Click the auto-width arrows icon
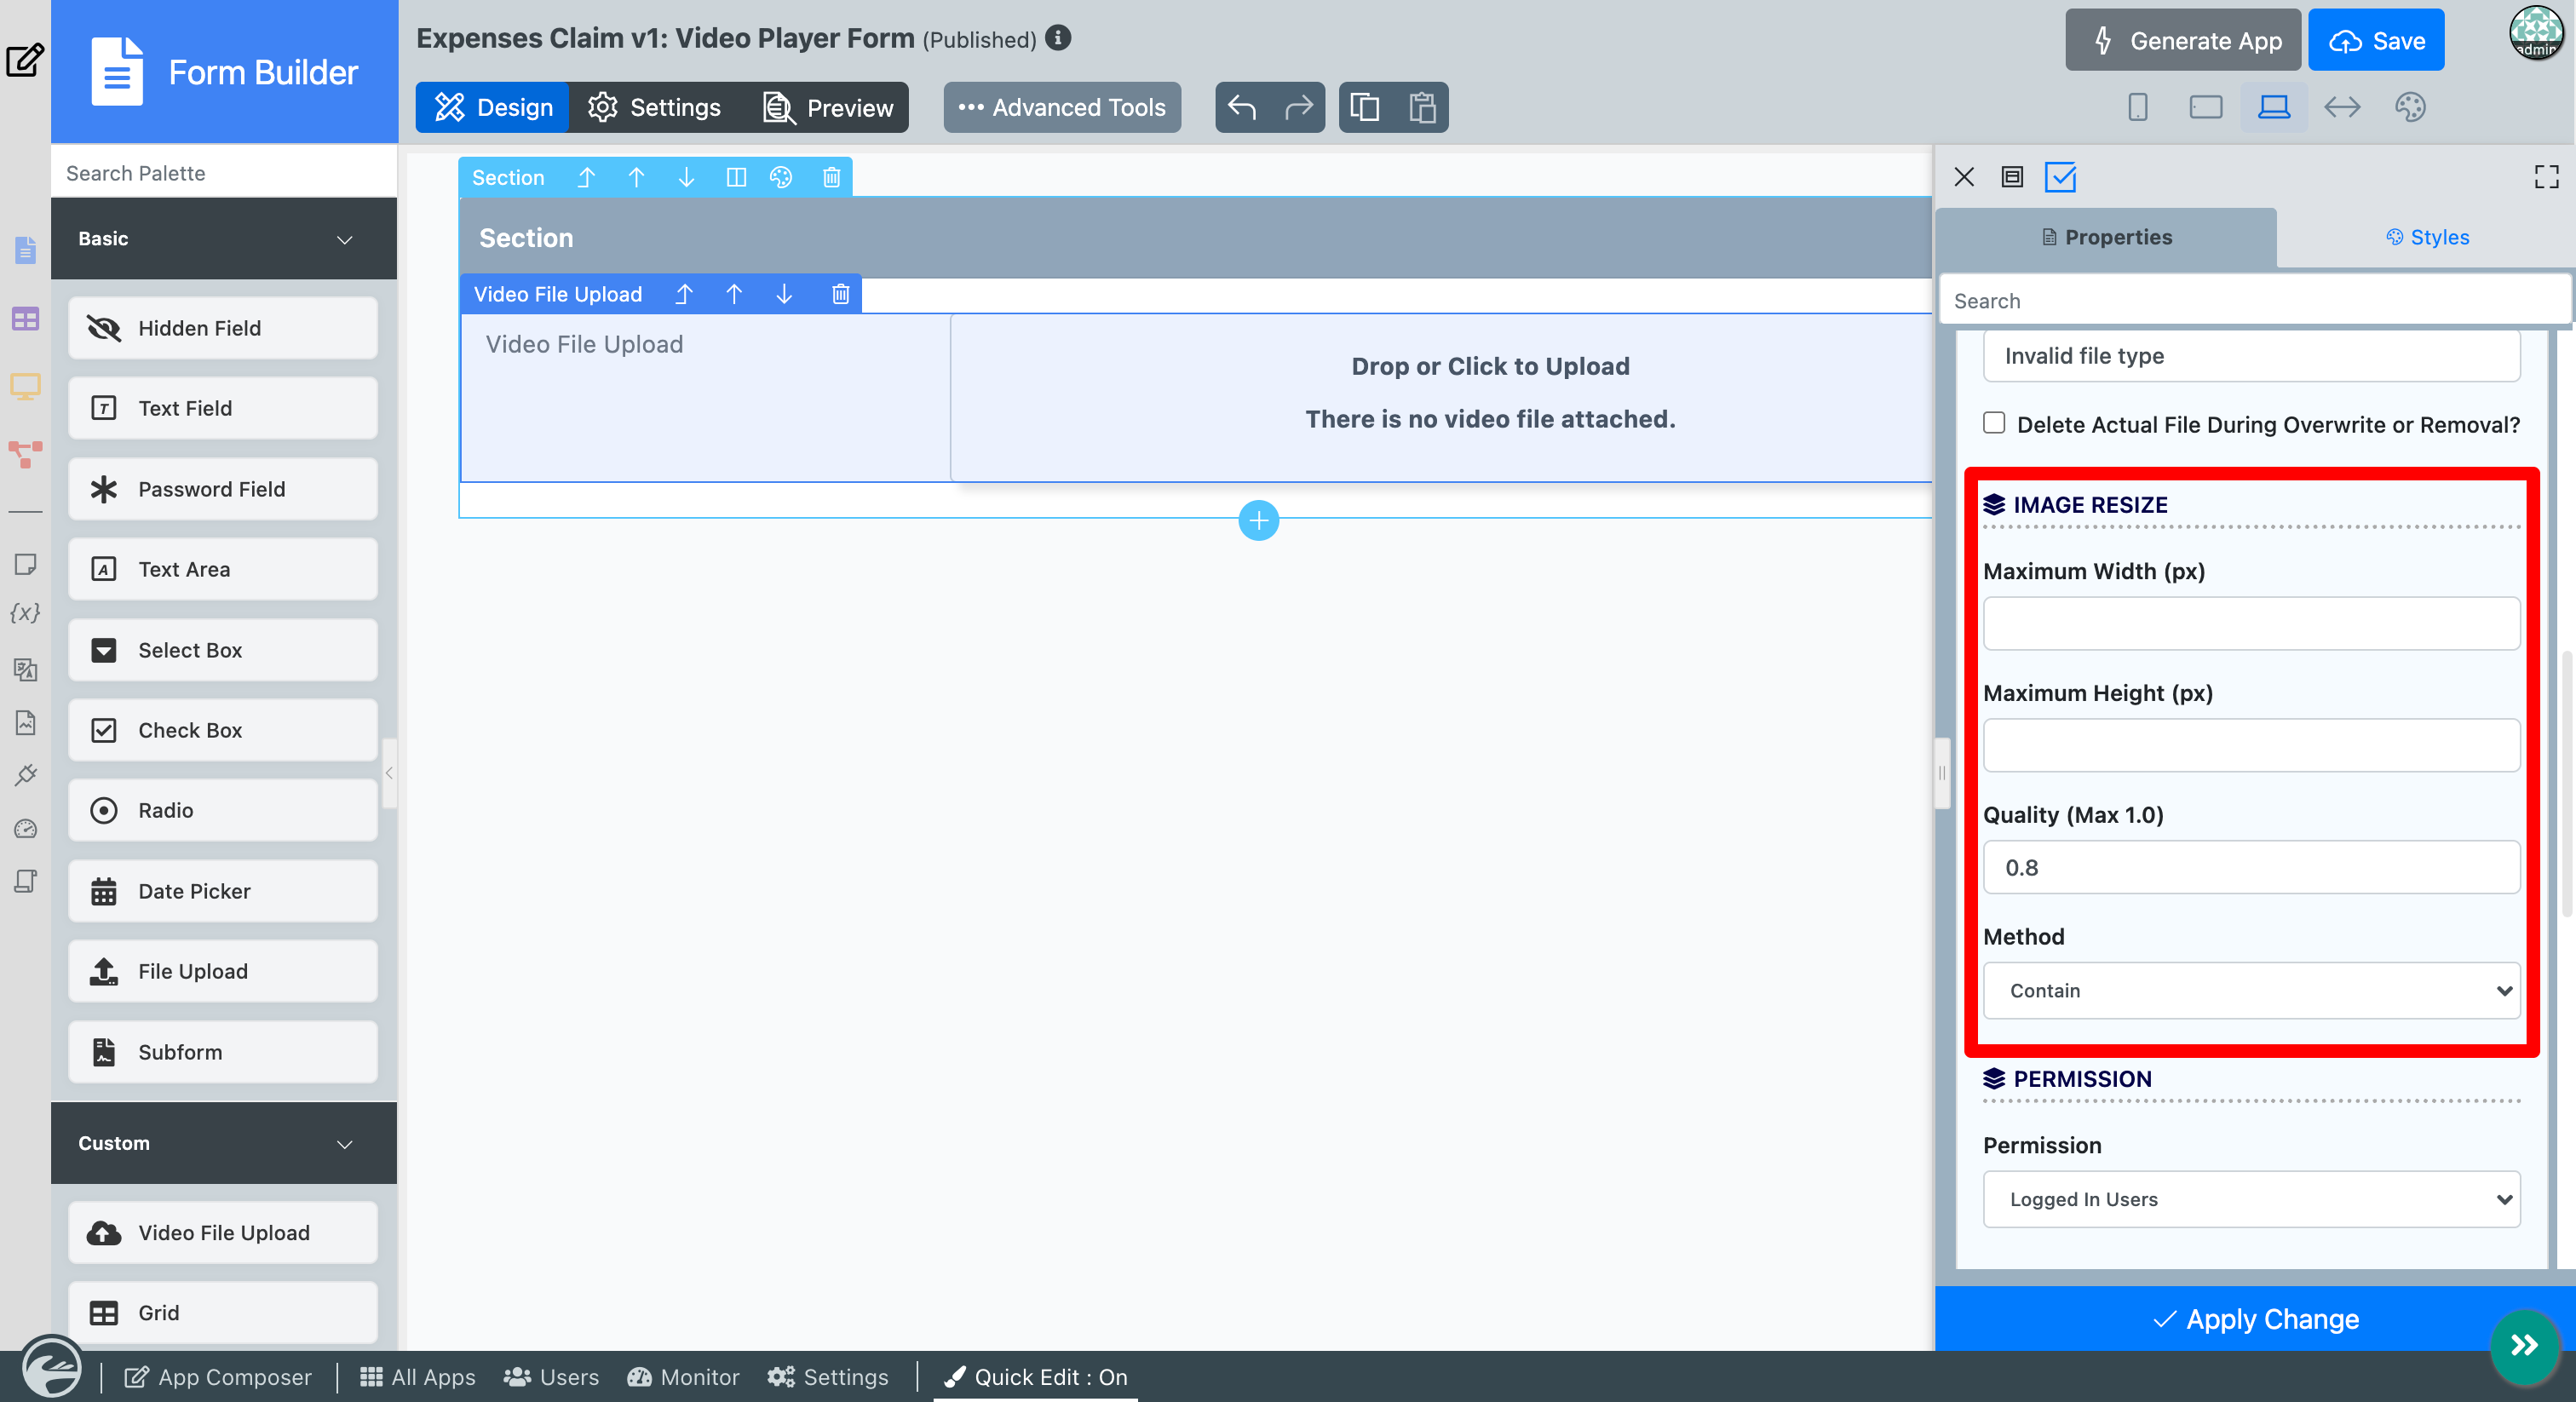Screen dimensions: 2576x1402 pyautogui.click(x=2342, y=107)
